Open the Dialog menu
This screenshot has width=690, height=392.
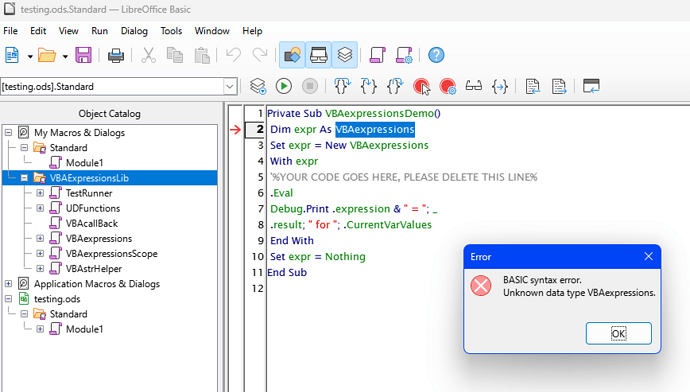134,31
